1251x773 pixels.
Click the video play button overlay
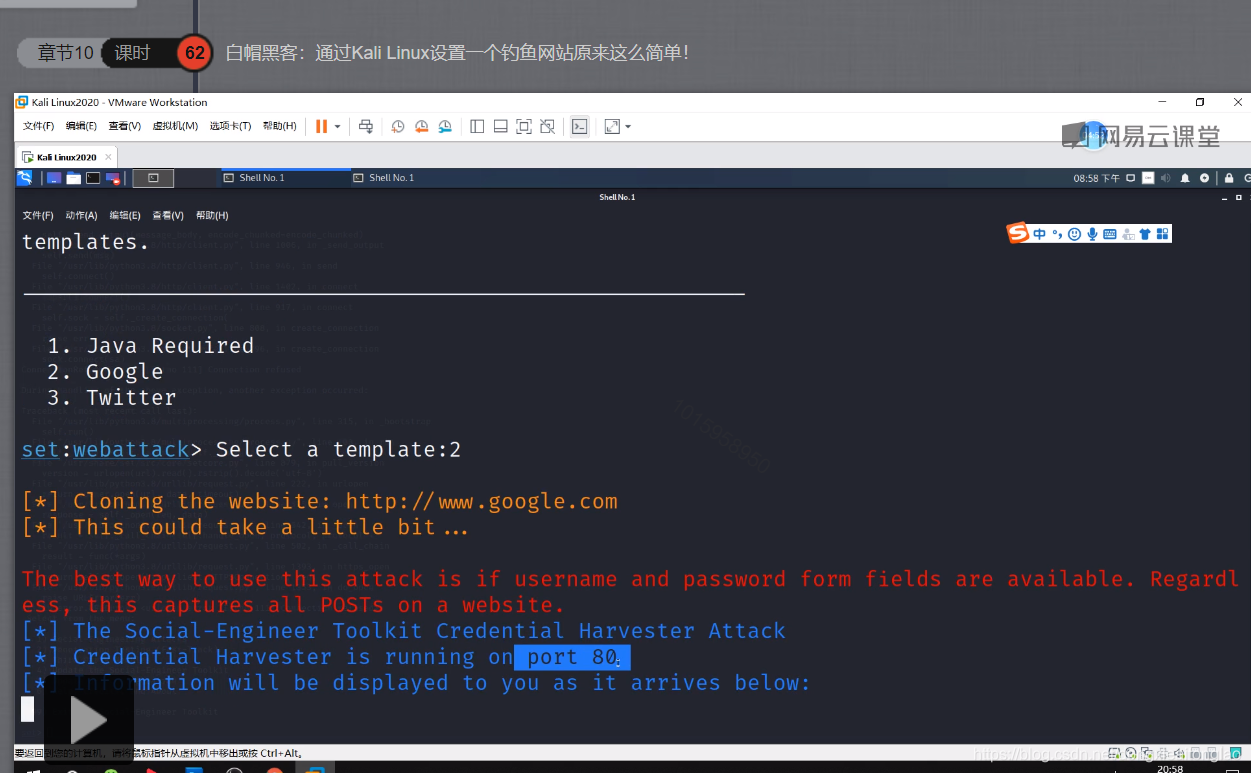point(88,720)
